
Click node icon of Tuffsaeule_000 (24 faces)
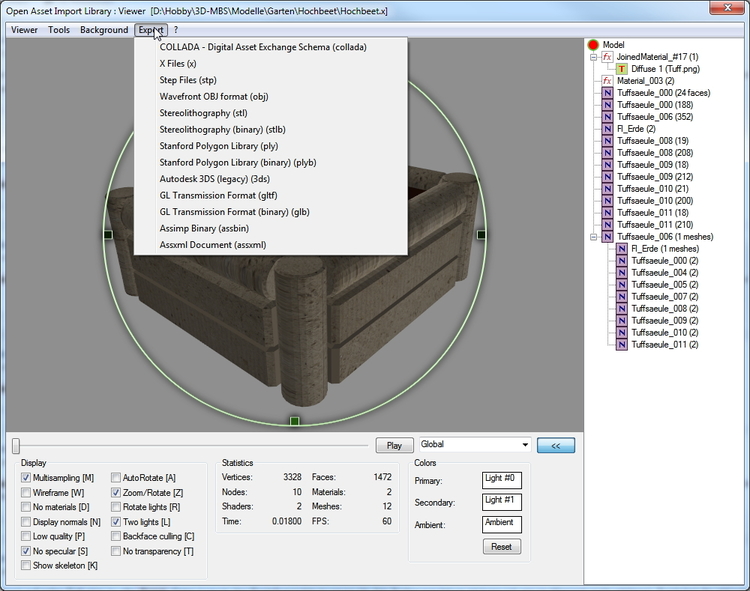607,93
